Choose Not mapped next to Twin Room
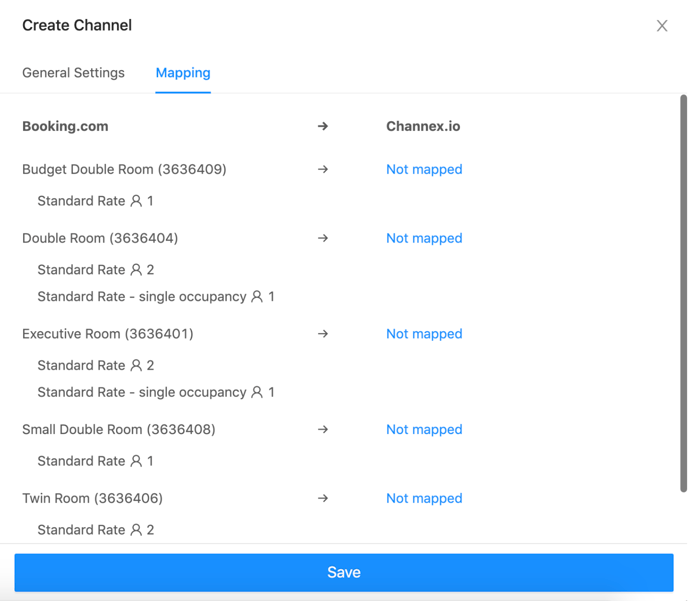Viewport: 688px width, 601px height. (x=424, y=498)
